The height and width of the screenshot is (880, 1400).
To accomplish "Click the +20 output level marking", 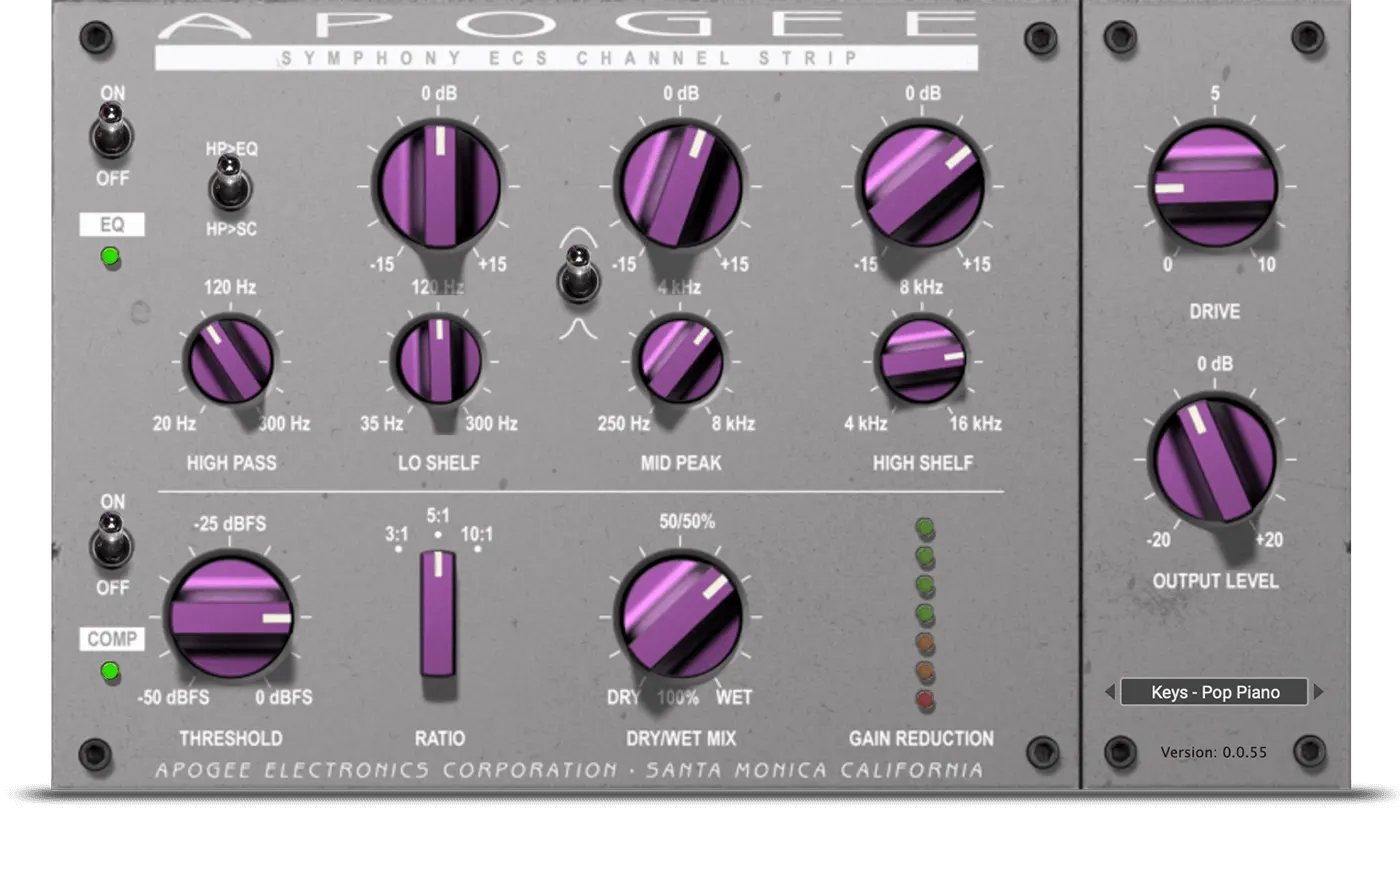I will (x=1269, y=540).
